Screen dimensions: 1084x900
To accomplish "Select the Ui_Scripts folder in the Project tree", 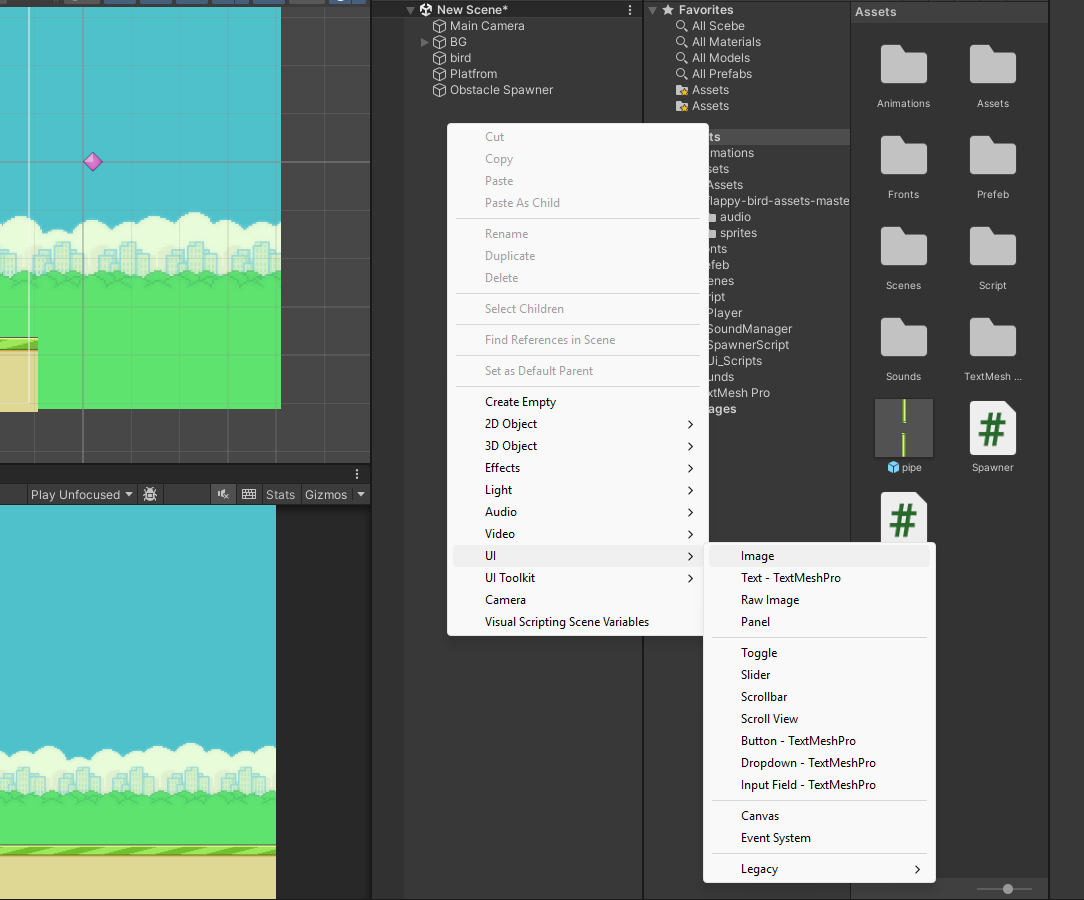I will 734,361.
